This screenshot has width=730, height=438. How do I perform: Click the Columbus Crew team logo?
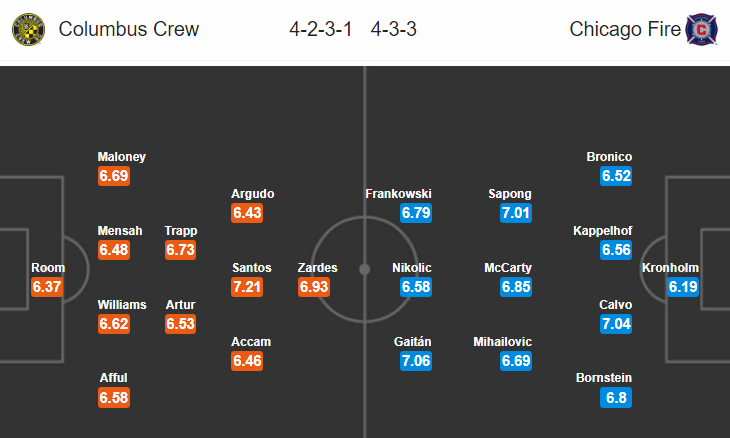coord(28,29)
